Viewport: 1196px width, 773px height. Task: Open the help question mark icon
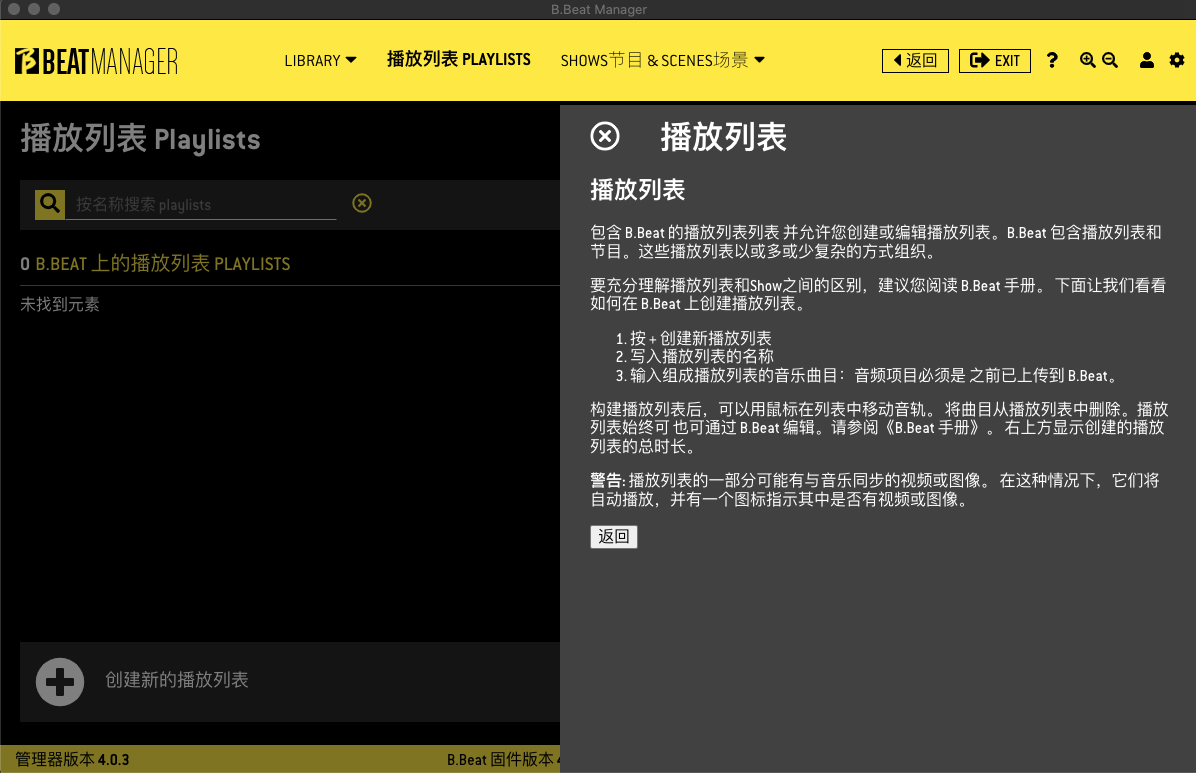point(1052,60)
